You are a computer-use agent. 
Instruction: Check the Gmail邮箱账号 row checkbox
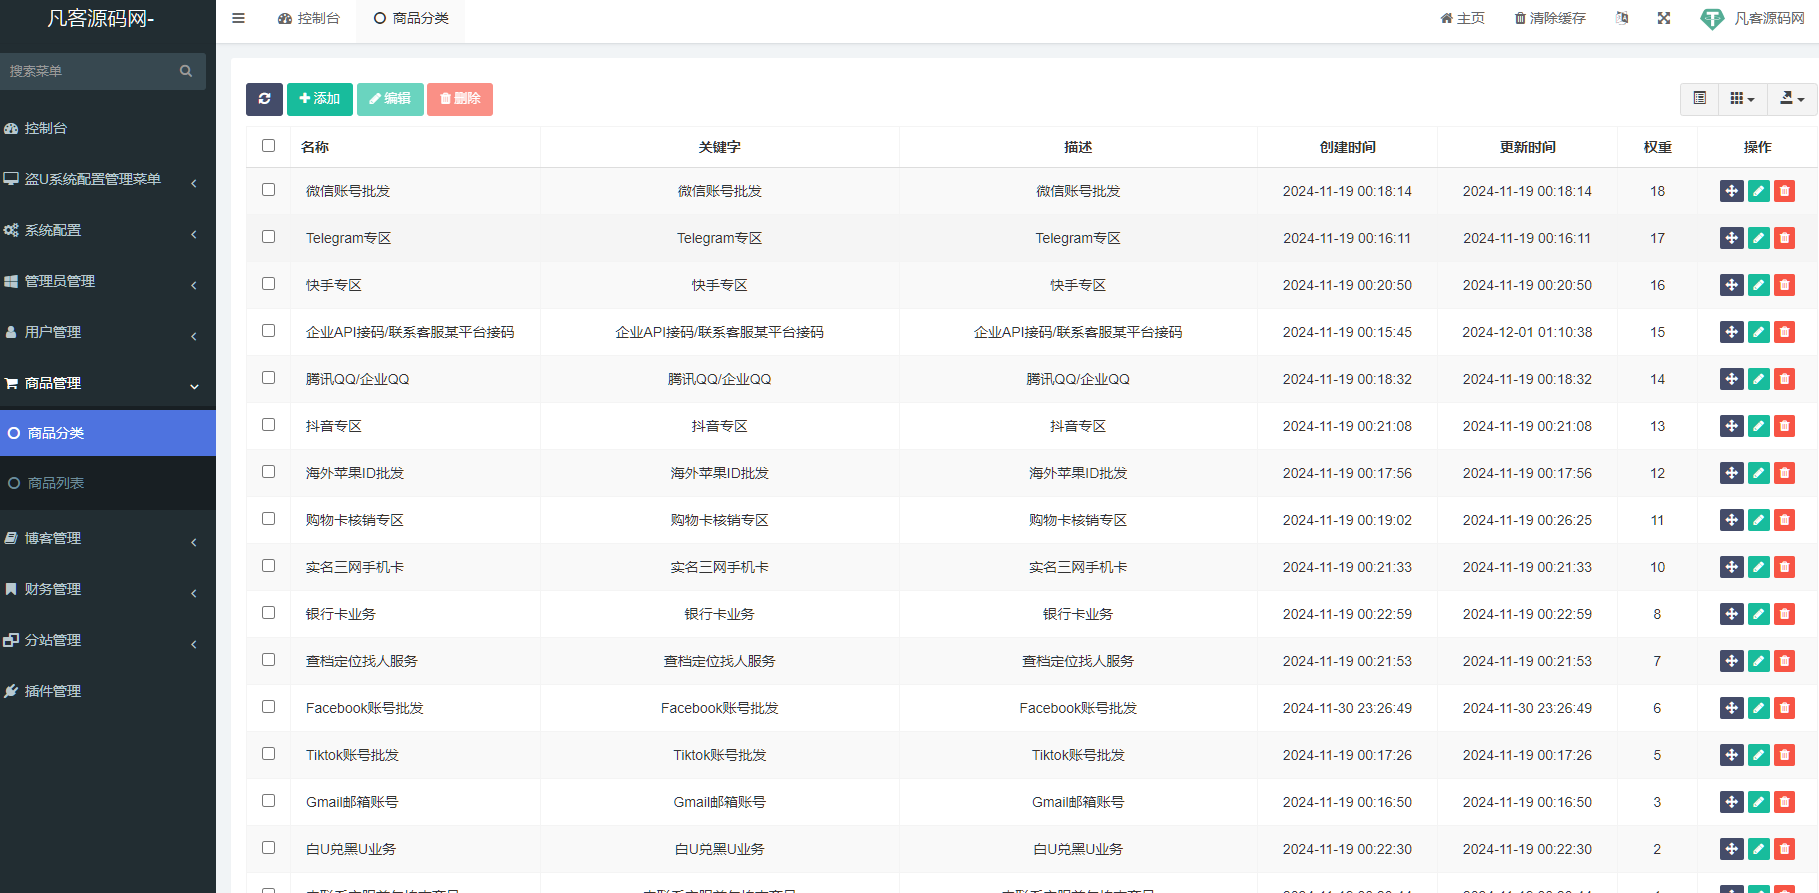tap(268, 800)
